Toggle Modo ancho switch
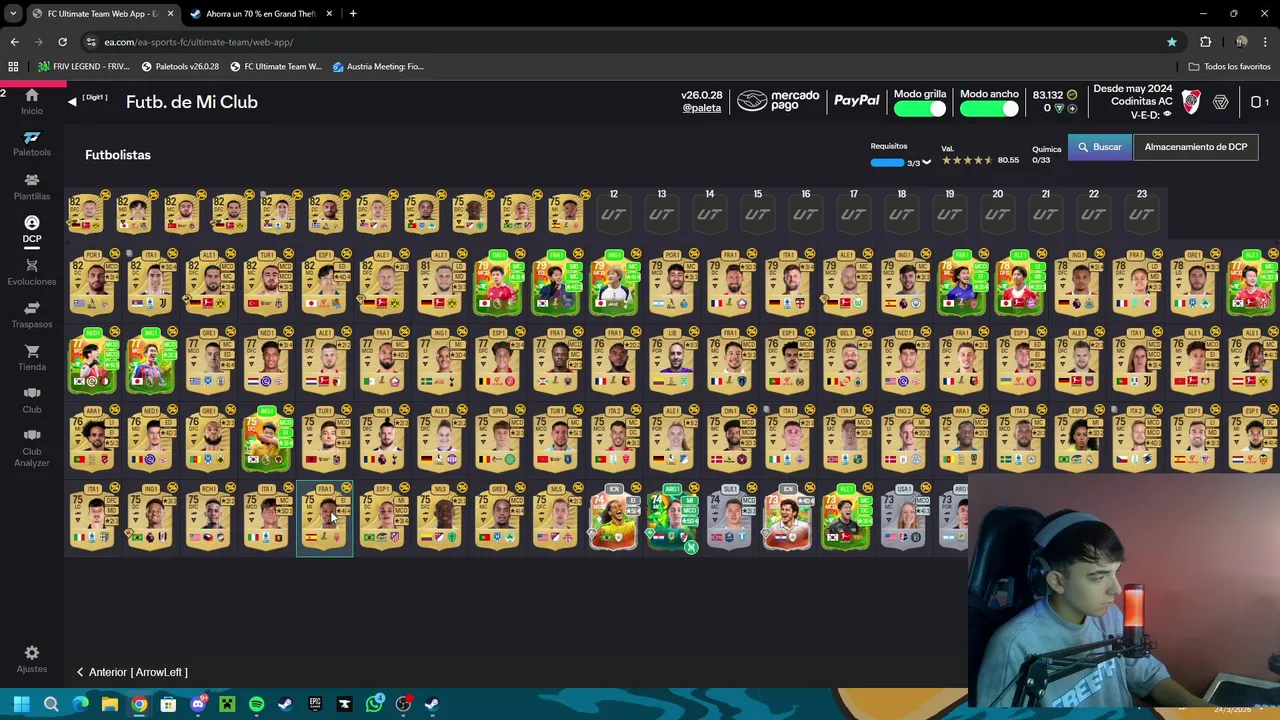The height and width of the screenshot is (720, 1280). (989, 108)
